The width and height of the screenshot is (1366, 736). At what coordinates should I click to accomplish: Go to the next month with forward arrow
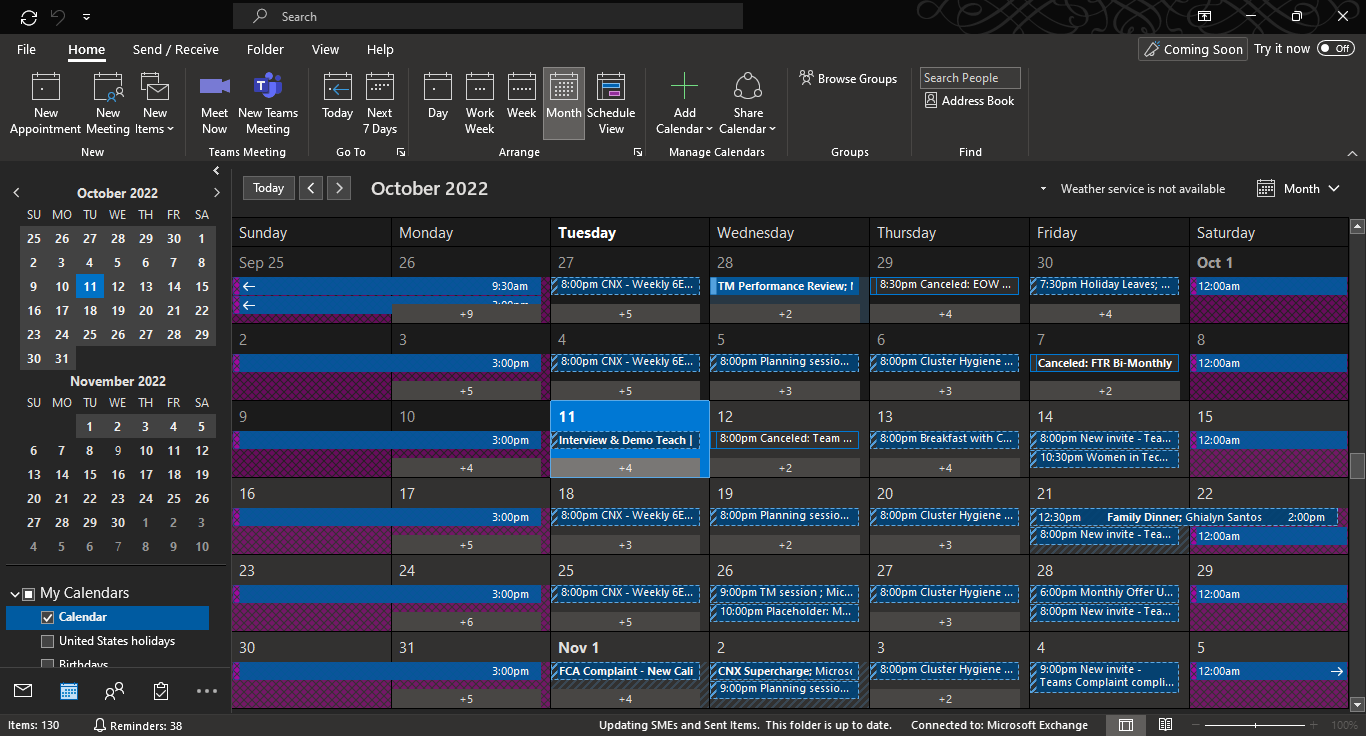340,188
